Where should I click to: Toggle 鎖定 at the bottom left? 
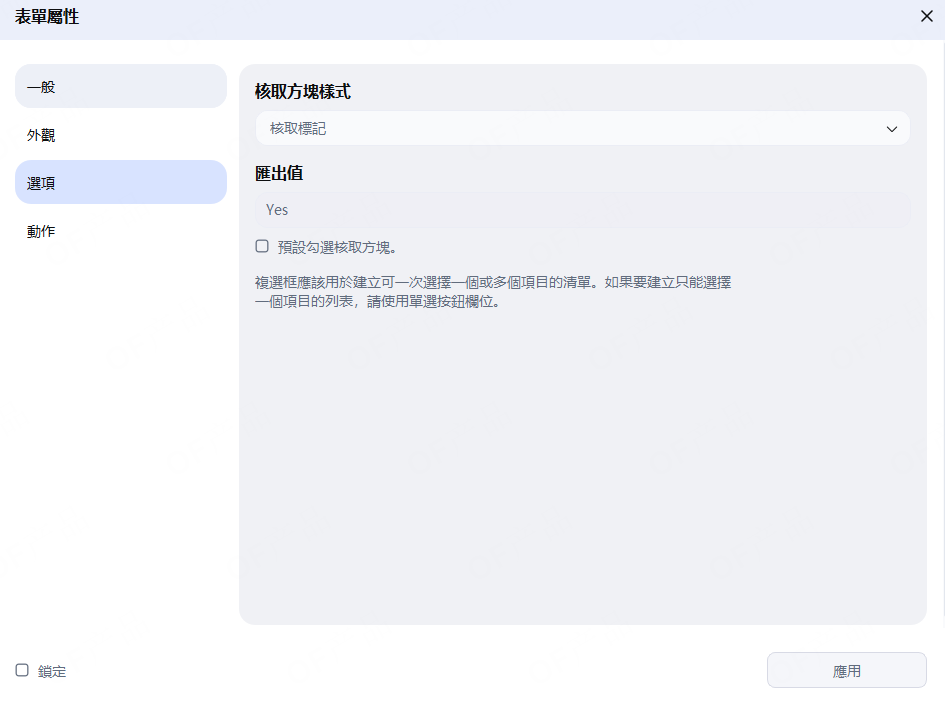pyautogui.click(x=20, y=671)
